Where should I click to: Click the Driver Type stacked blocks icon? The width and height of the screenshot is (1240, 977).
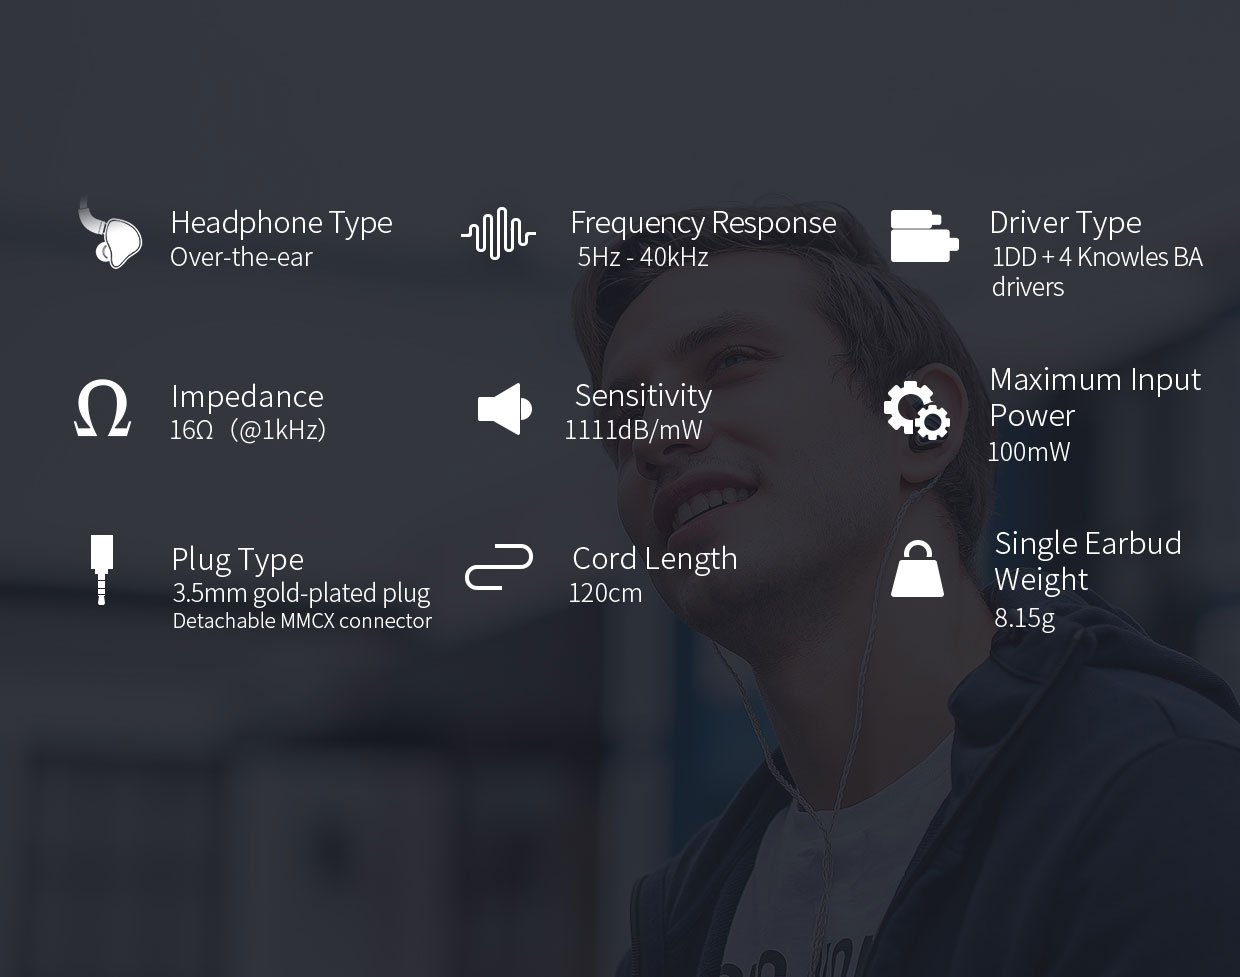(x=924, y=236)
